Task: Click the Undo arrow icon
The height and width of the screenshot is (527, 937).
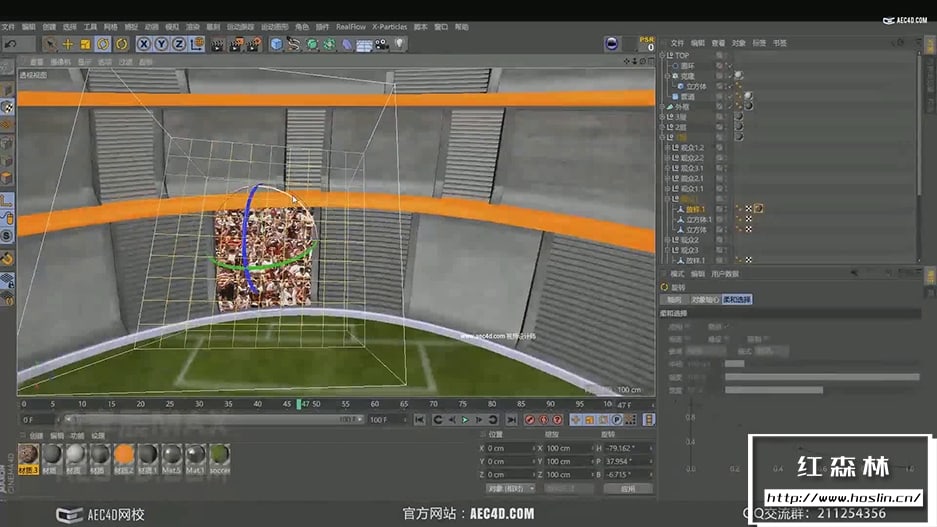Action: (x=9, y=44)
